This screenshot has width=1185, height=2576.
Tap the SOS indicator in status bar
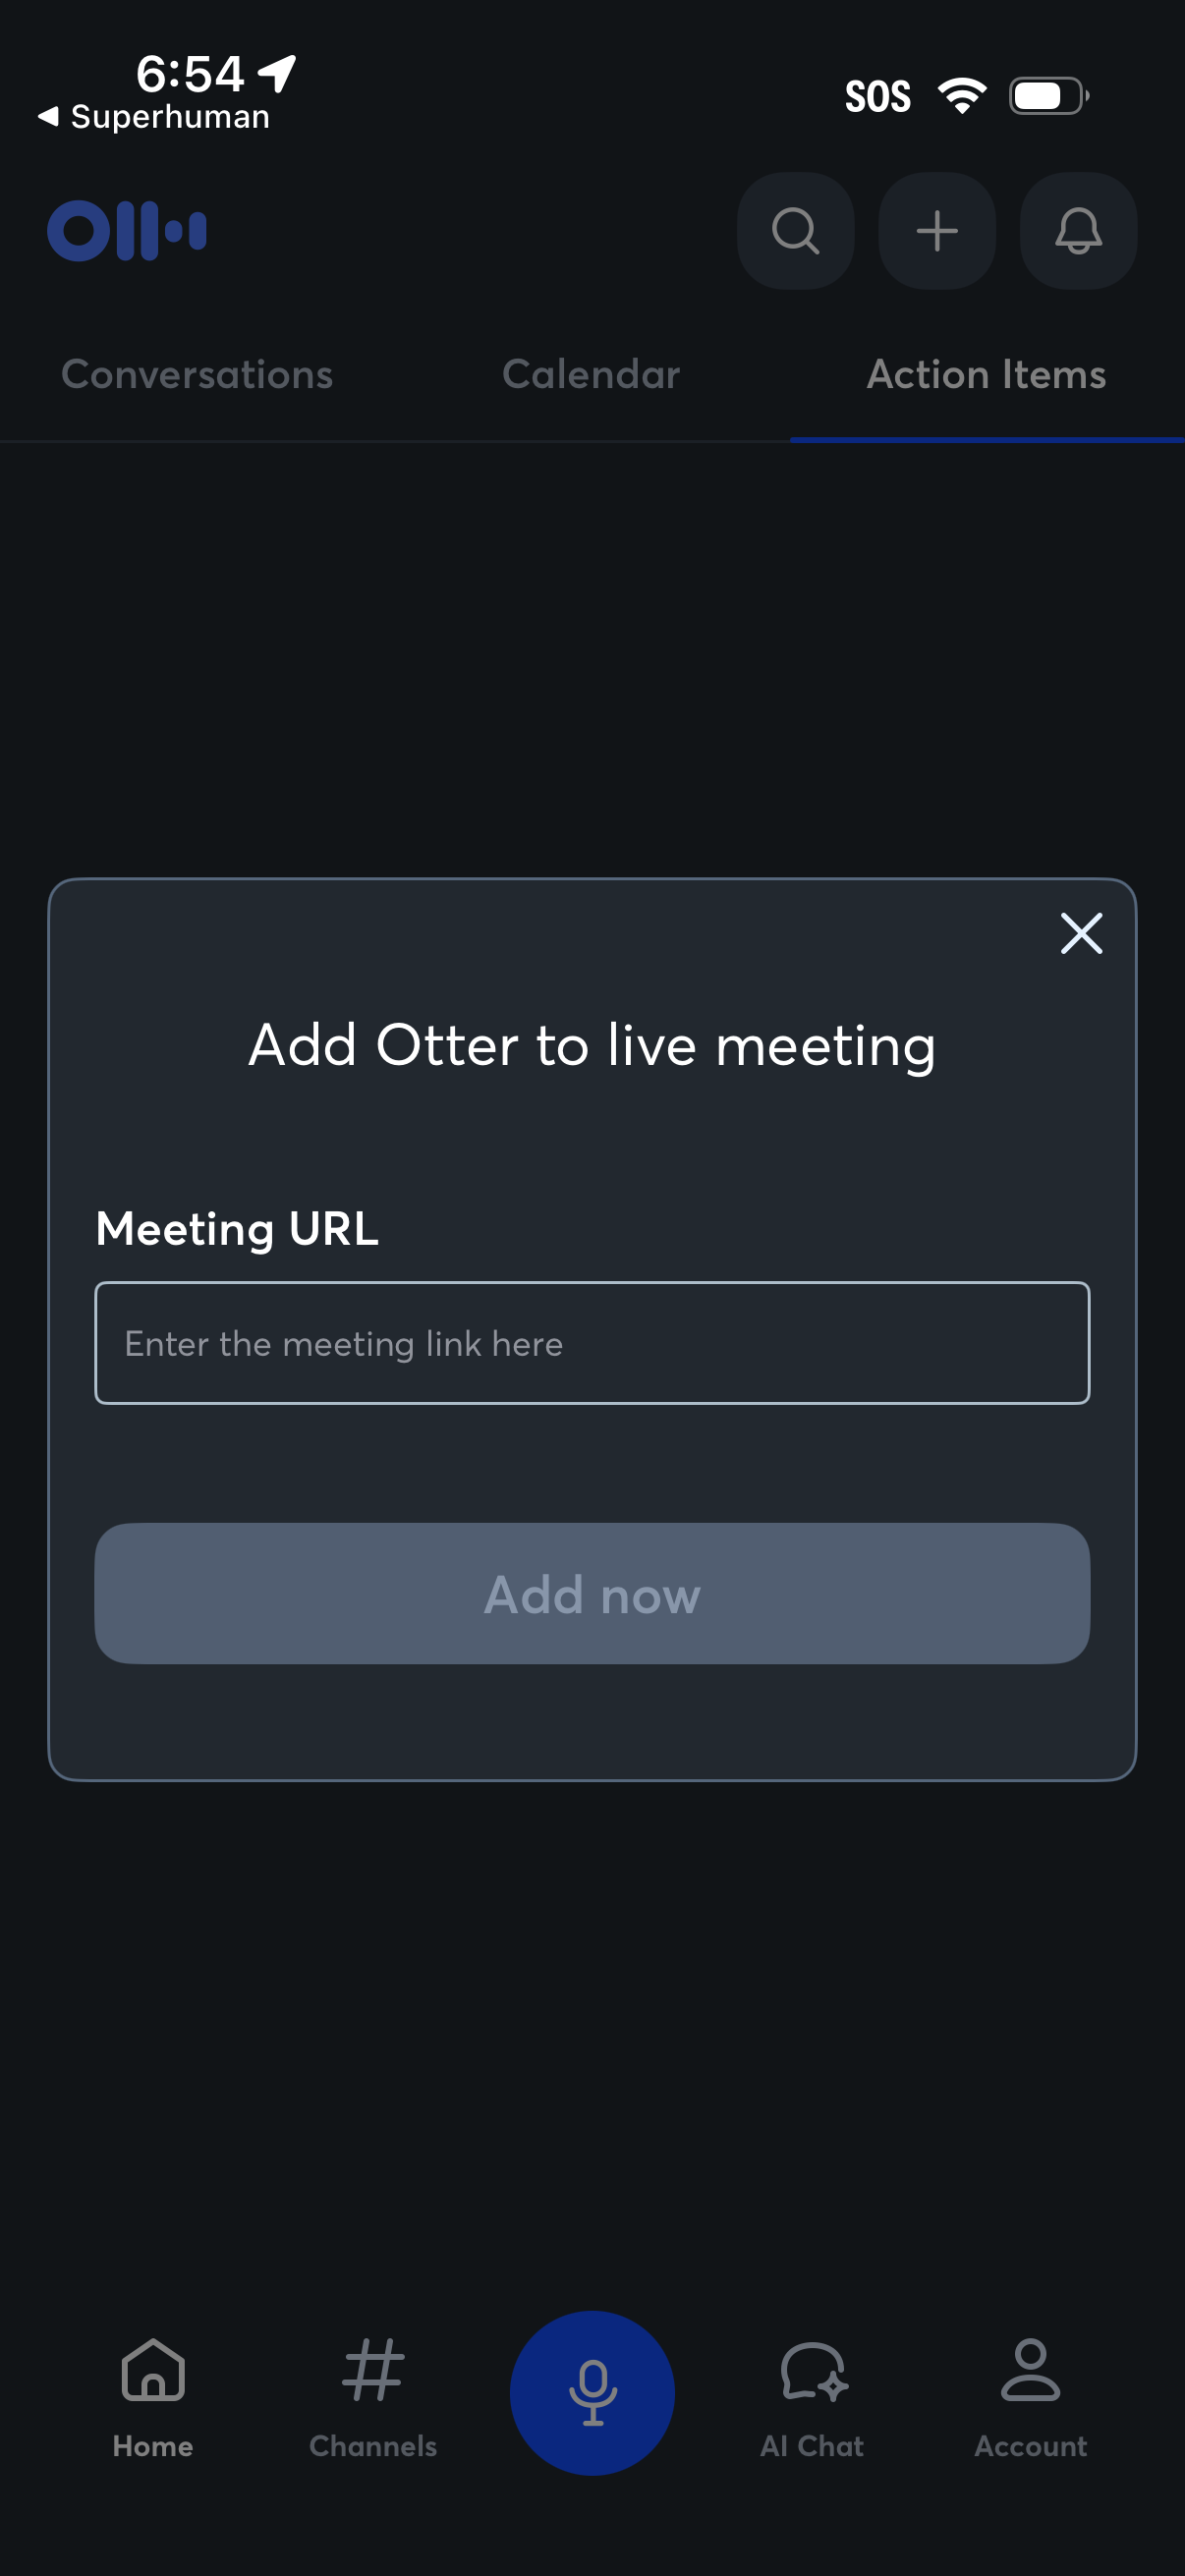[x=877, y=95]
